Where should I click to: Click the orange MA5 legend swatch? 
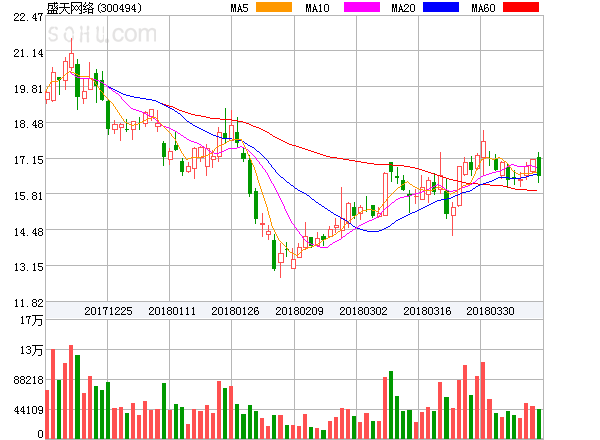(274, 7)
